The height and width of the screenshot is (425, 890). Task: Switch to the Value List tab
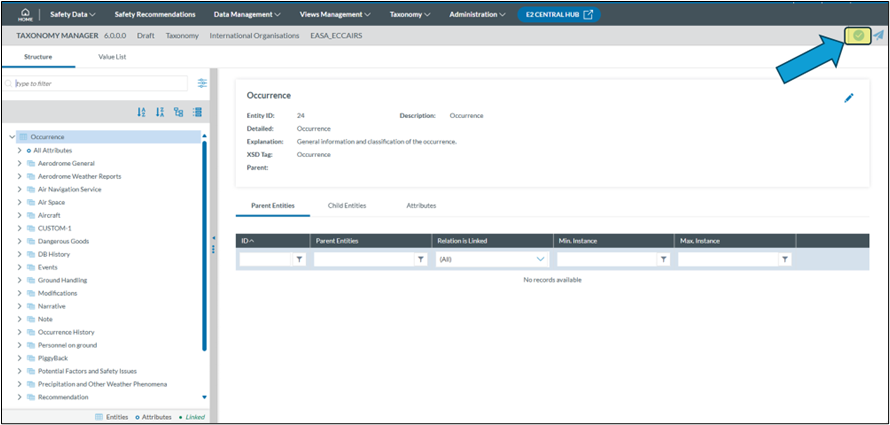[x=112, y=57]
